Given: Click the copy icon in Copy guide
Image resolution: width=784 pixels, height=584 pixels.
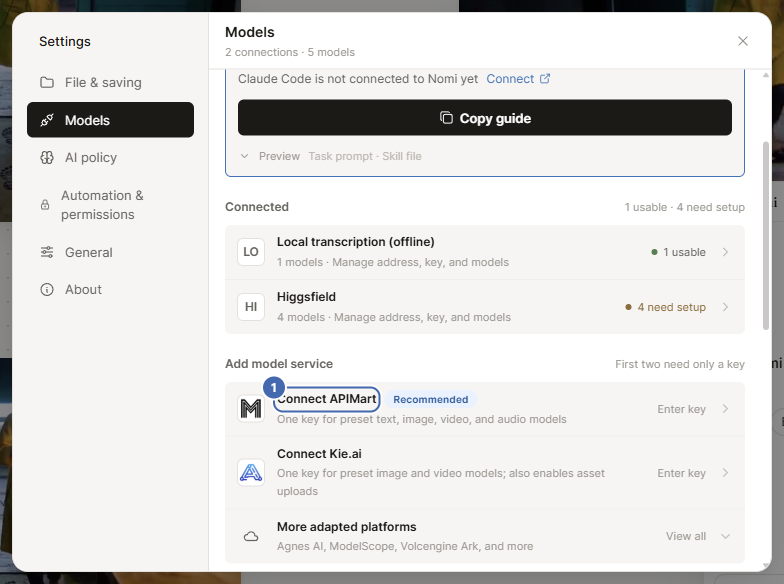Looking at the screenshot, I should coord(446,118).
